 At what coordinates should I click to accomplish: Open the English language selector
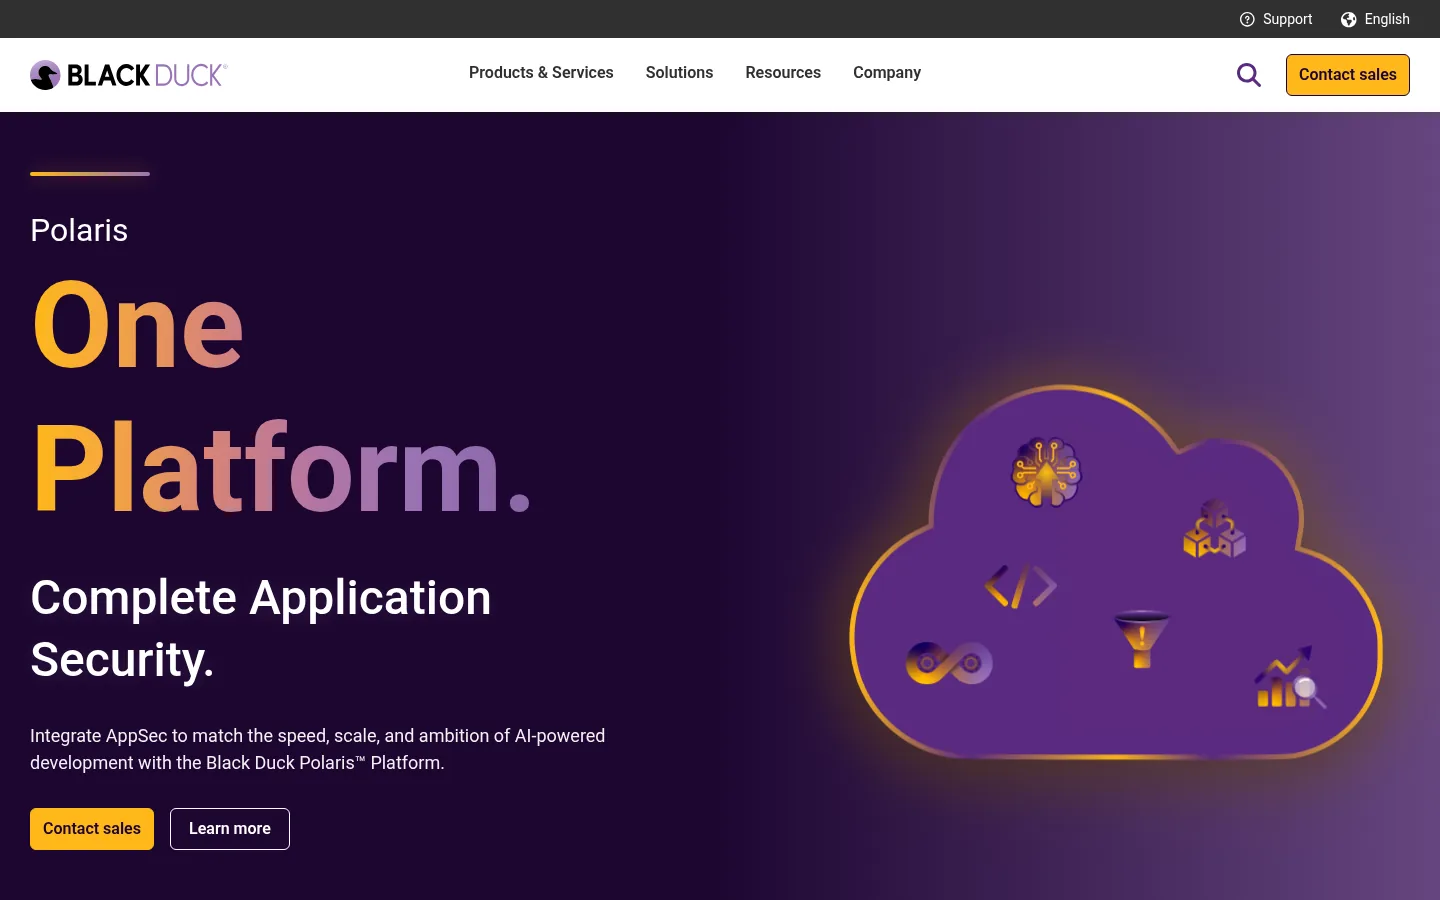1375,19
